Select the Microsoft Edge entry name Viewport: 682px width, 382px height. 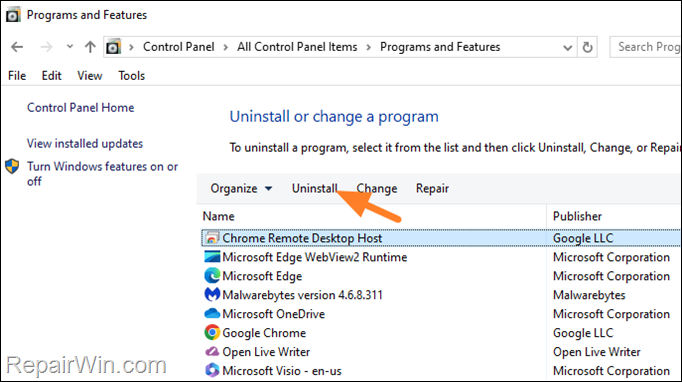pos(262,276)
